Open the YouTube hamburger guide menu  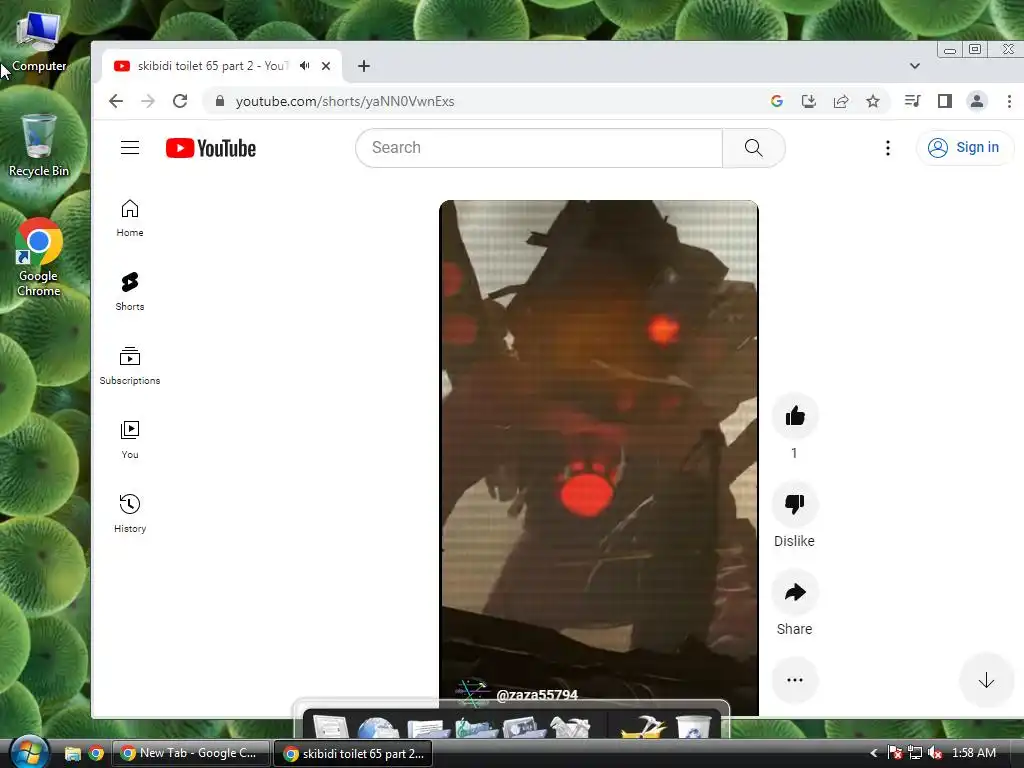[130, 148]
